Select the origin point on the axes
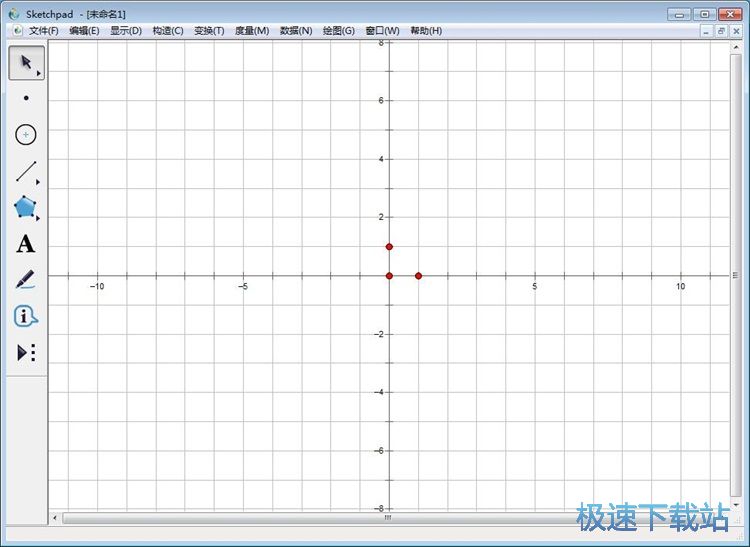 (389, 276)
